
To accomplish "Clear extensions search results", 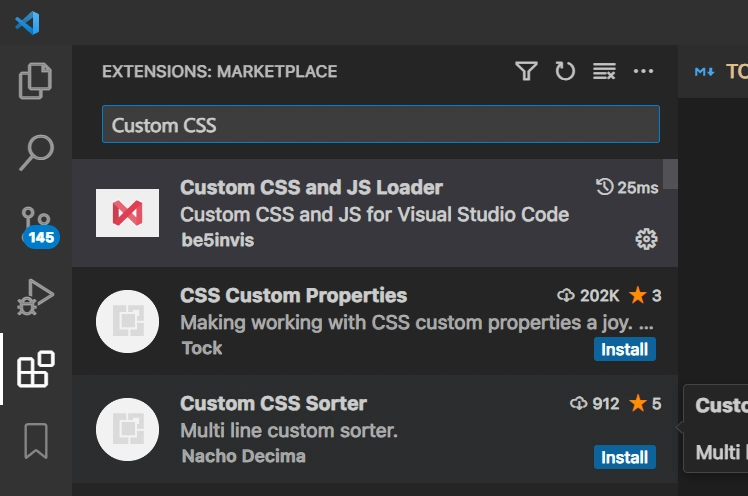I will (604, 71).
